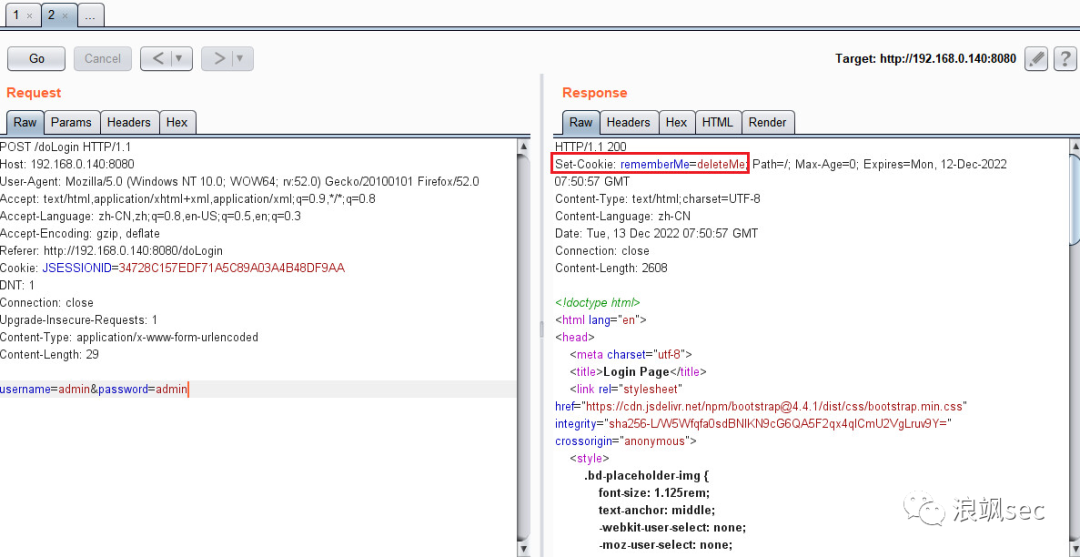Click the Go button to send request

tap(37, 59)
